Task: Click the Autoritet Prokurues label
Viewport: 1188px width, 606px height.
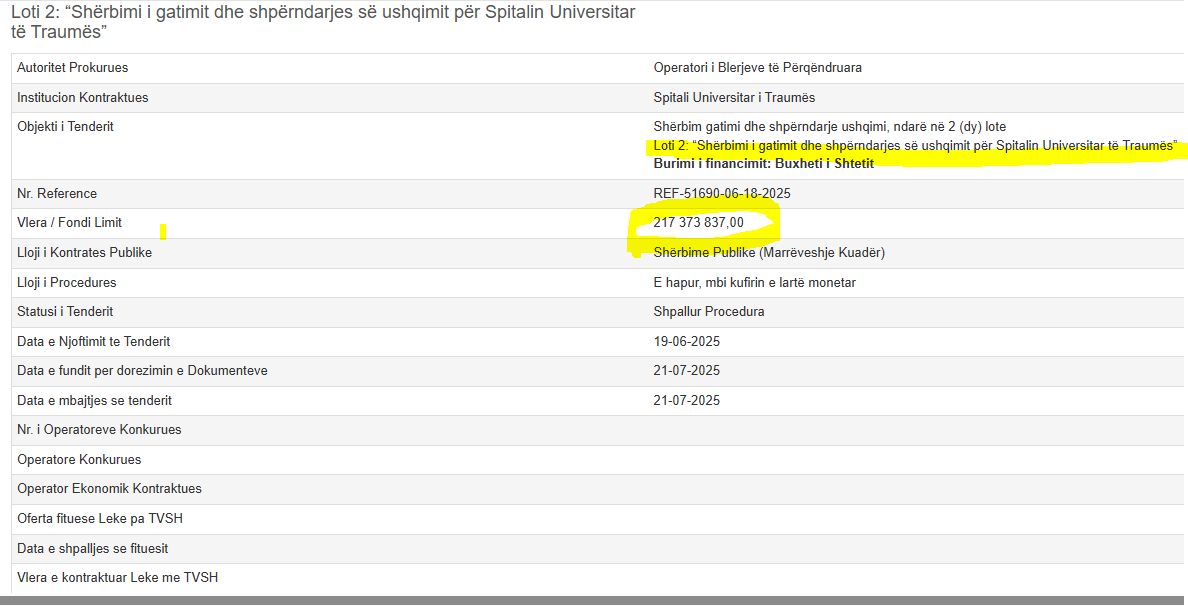Action: point(72,68)
